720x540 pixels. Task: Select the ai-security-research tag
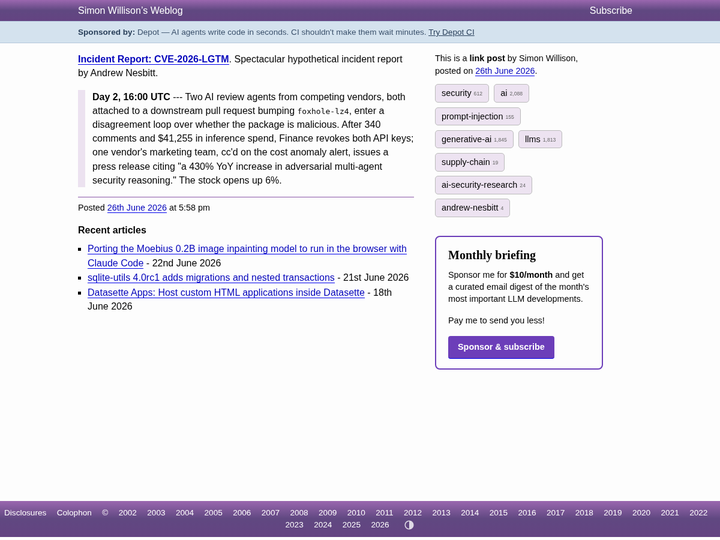pos(484,185)
